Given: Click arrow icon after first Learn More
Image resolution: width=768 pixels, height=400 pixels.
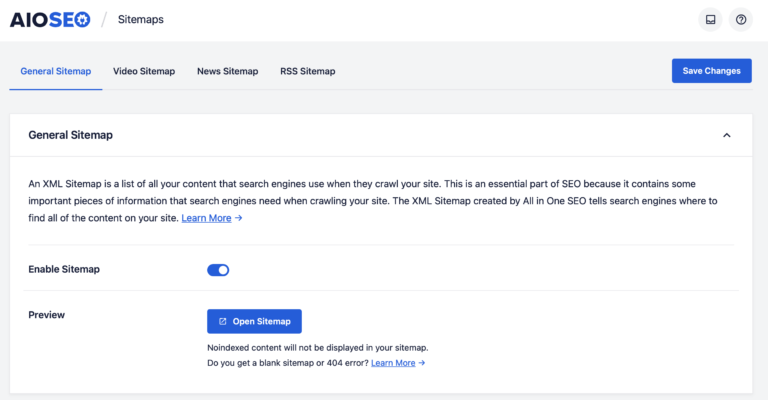Looking at the screenshot, I should 239,218.
